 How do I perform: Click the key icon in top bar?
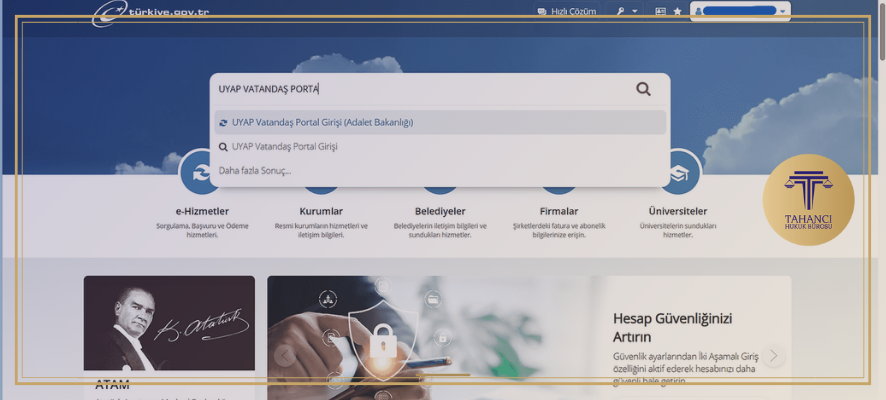(x=620, y=12)
